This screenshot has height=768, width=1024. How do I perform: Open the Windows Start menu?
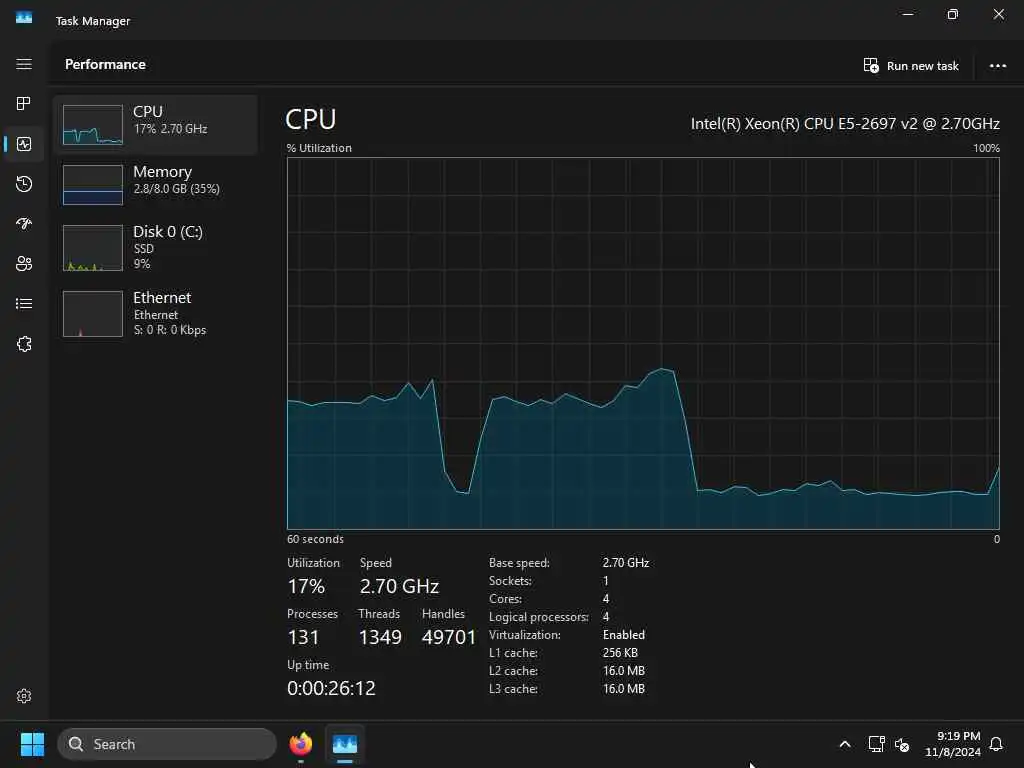(32, 744)
